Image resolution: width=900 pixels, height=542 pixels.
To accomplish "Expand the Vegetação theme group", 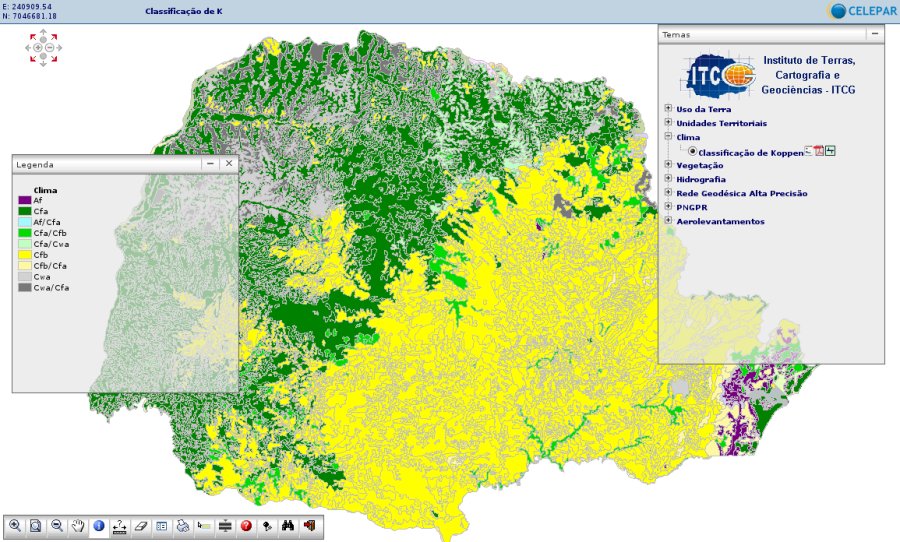I will (668, 165).
